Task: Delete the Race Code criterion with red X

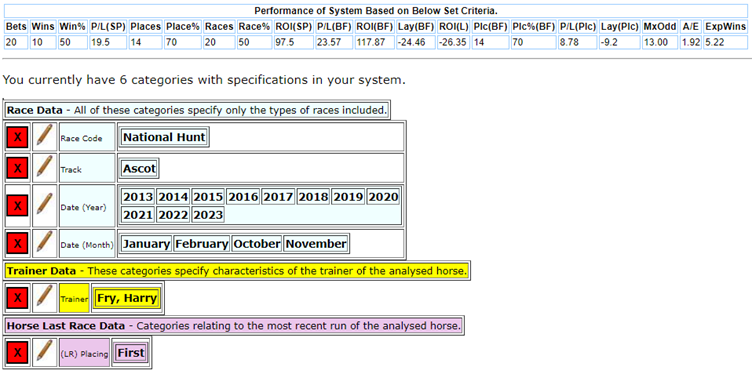Action: click(x=18, y=137)
